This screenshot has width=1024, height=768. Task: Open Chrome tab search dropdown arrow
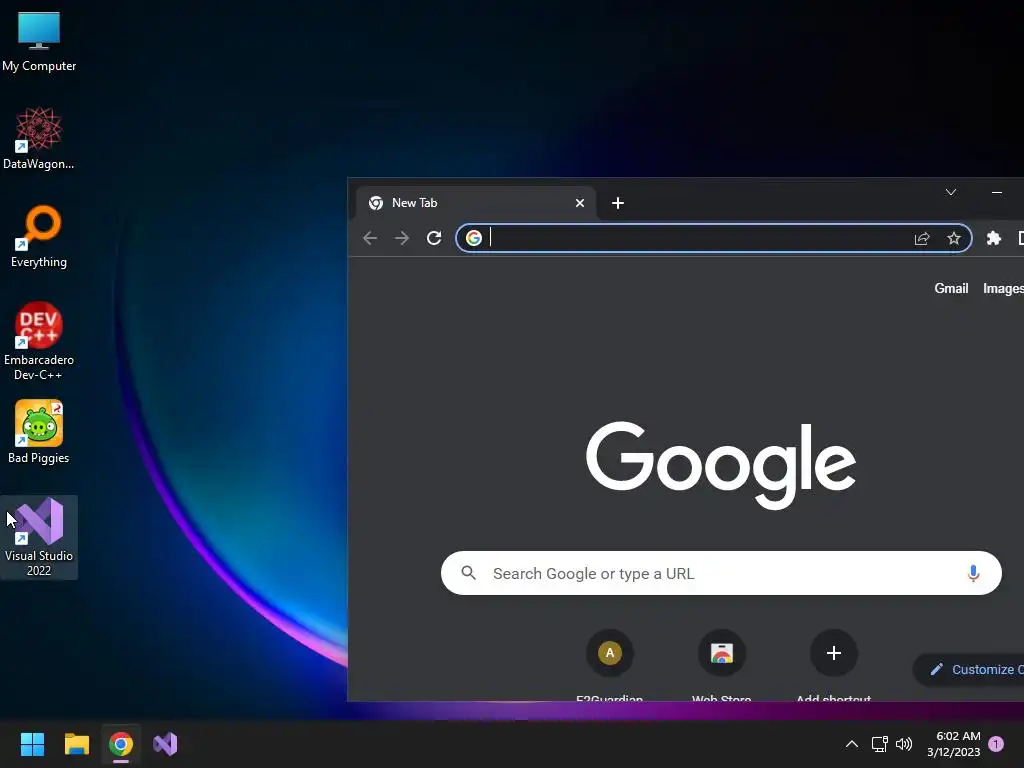click(951, 192)
